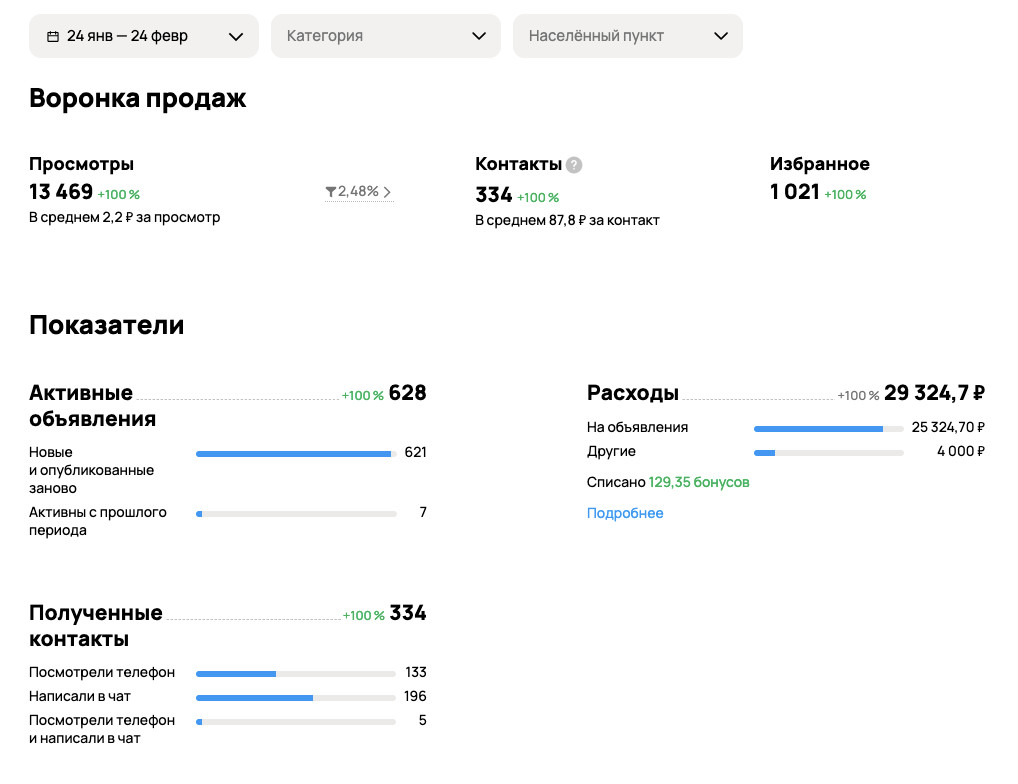
Task: Click the На объявления expenses bar
Action: pos(828,429)
